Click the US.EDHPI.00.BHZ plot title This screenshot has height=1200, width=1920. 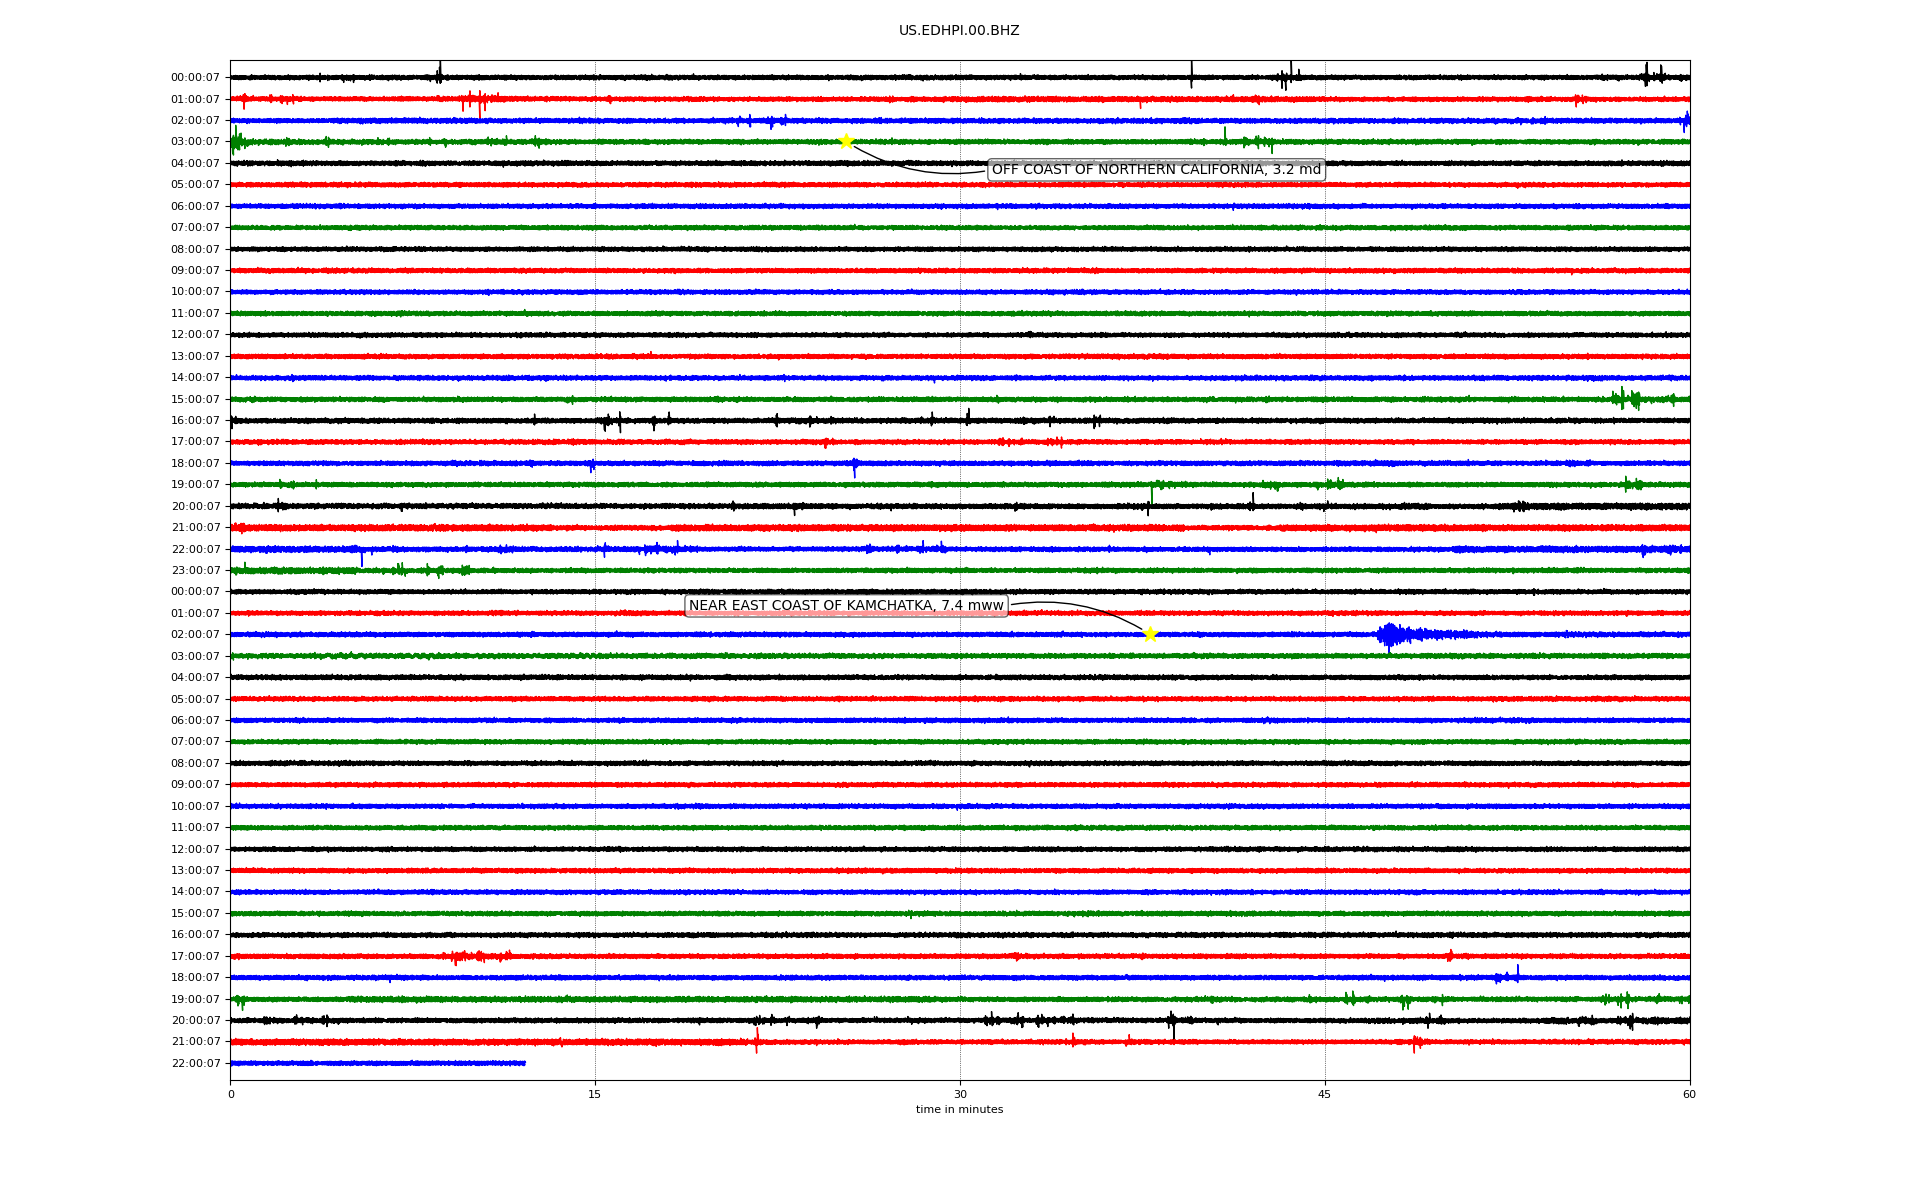[959, 31]
